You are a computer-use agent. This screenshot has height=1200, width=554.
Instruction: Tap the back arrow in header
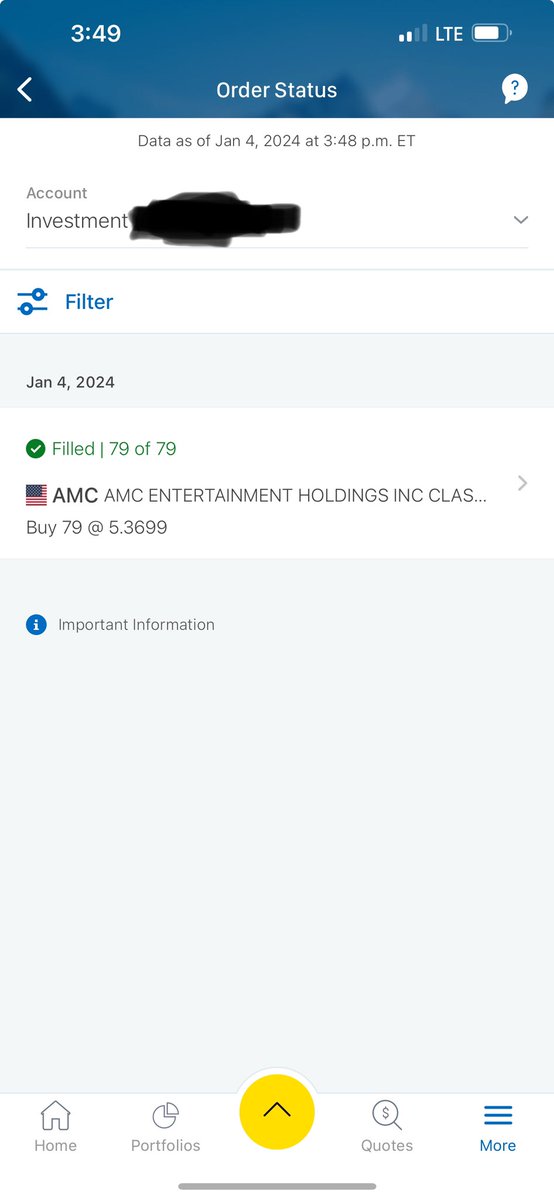pos(25,90)
